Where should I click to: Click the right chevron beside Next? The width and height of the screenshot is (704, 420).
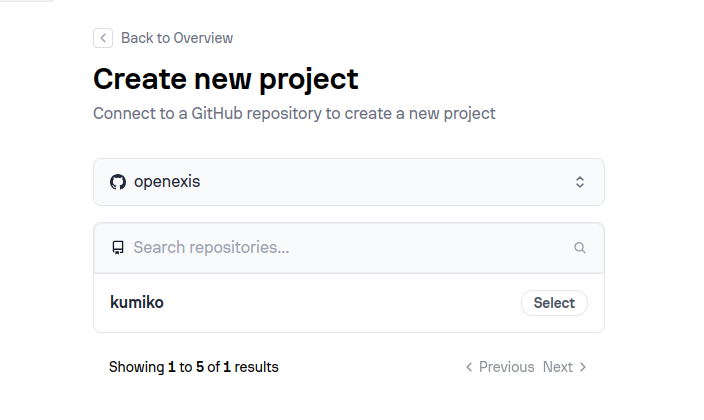(583, 367)
